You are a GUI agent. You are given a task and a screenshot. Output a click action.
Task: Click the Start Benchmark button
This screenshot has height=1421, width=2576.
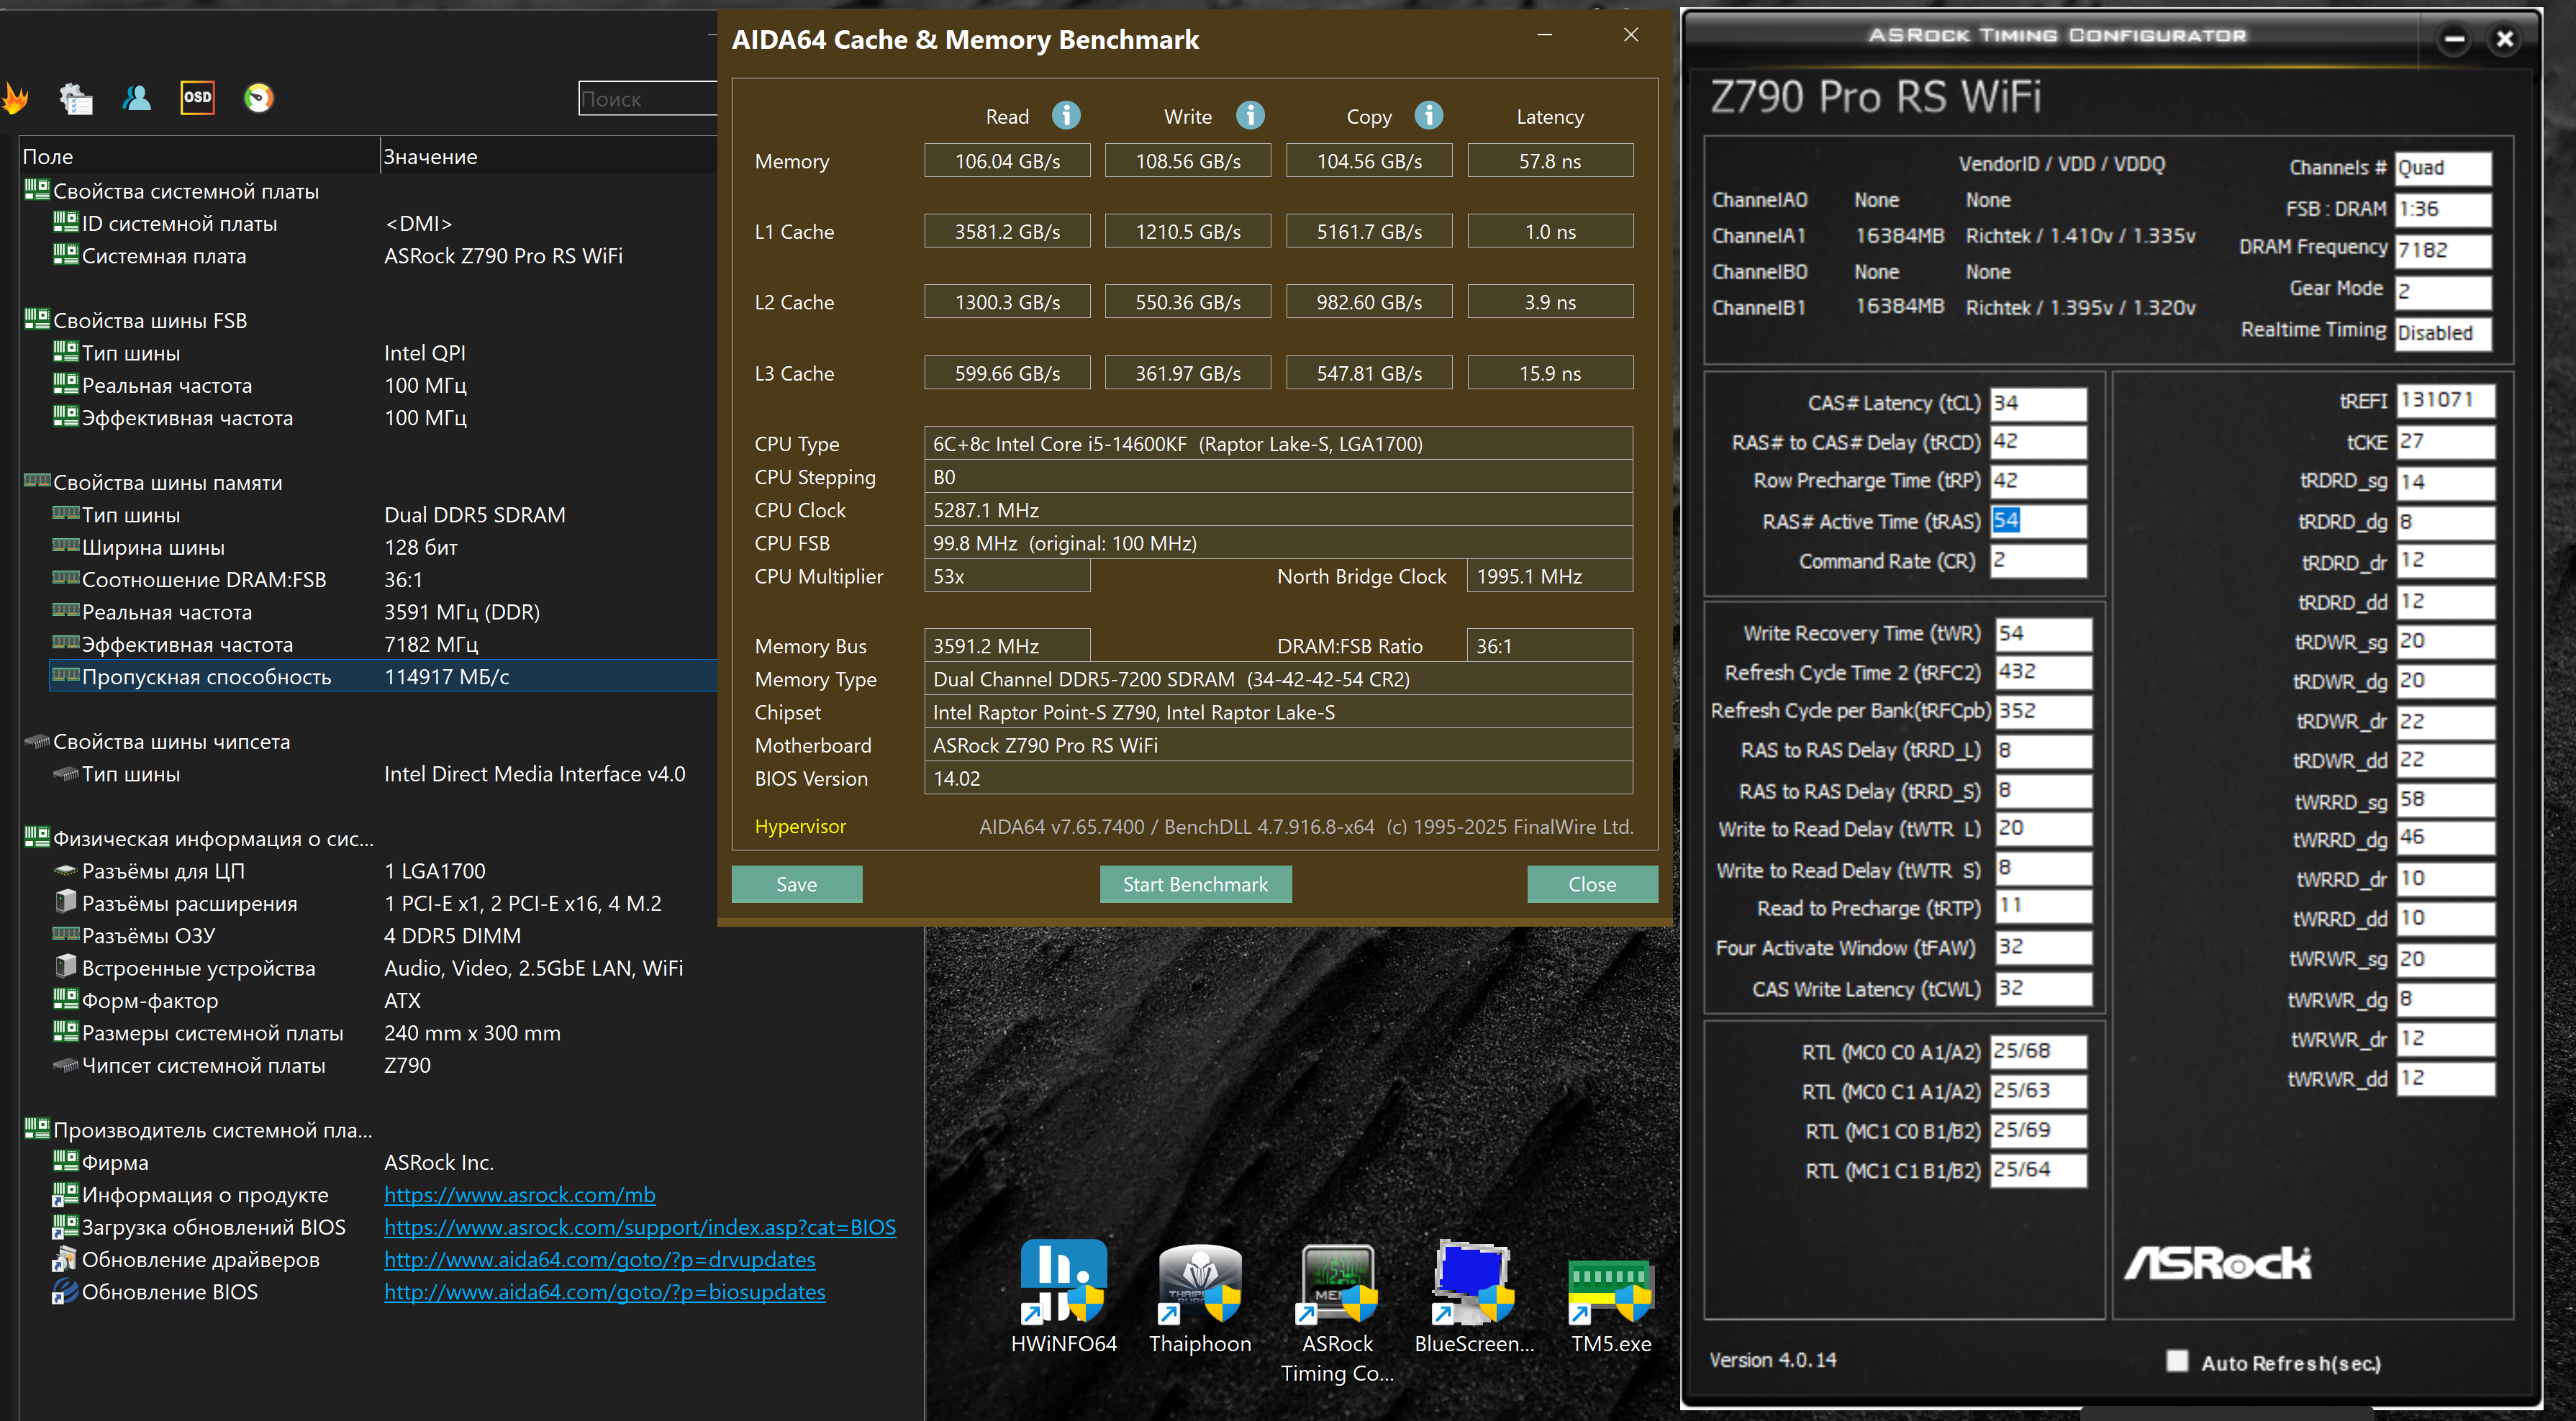tap(1195, 884)
